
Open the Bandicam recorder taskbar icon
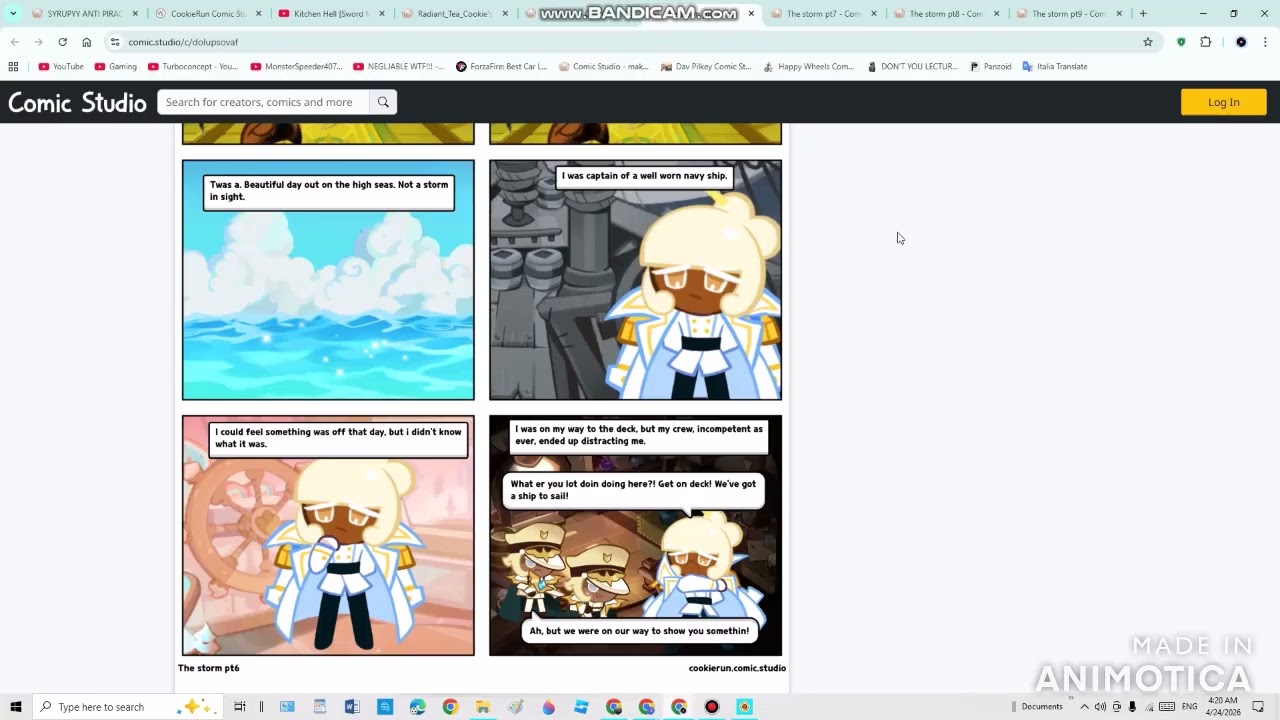[712, 707]
